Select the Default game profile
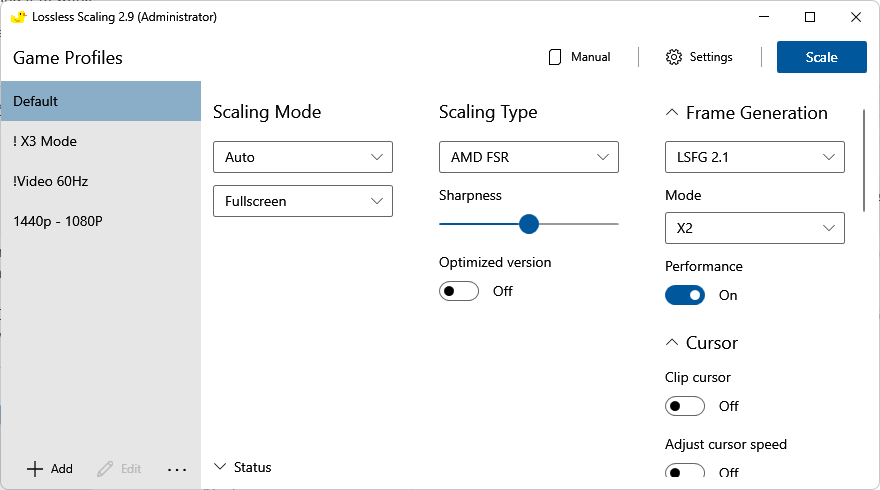The height and width of the screenshot is (490, 880). tap(101, 101)
